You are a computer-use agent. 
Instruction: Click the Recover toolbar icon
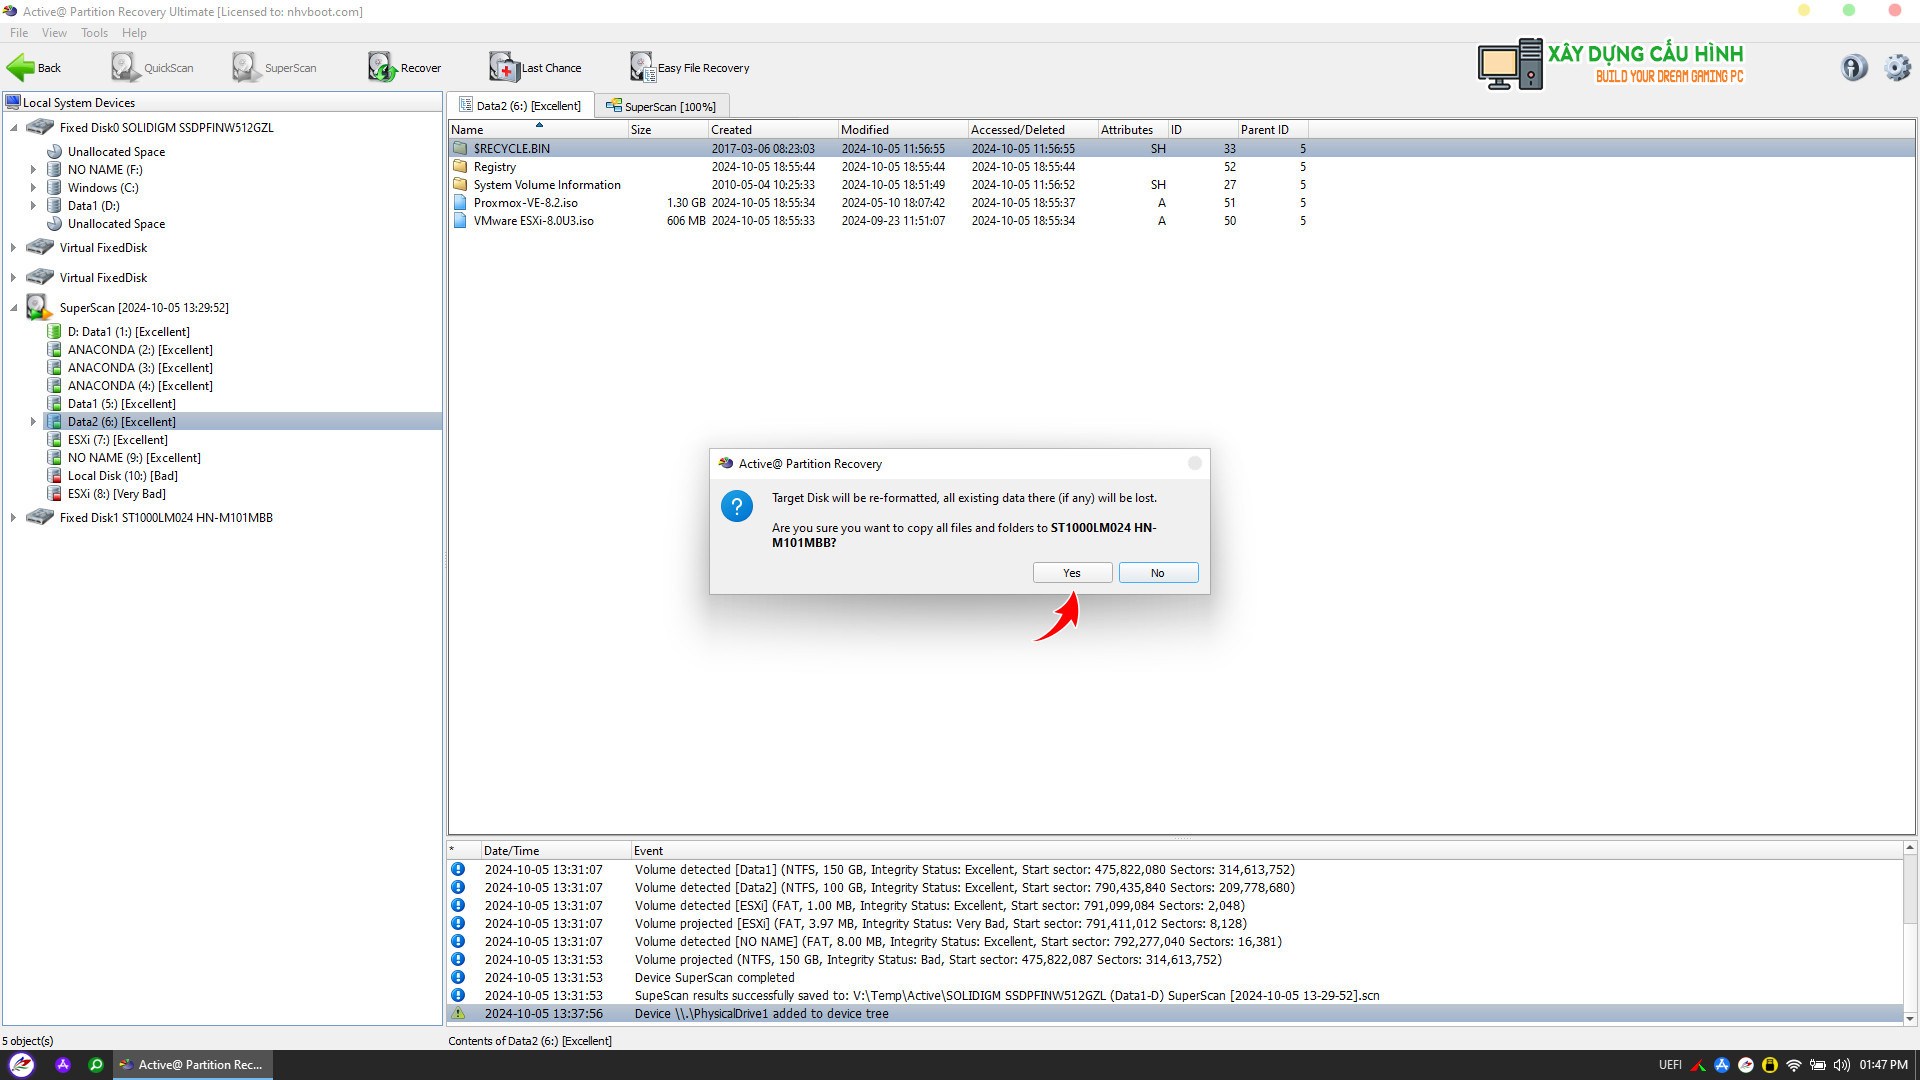382,68
